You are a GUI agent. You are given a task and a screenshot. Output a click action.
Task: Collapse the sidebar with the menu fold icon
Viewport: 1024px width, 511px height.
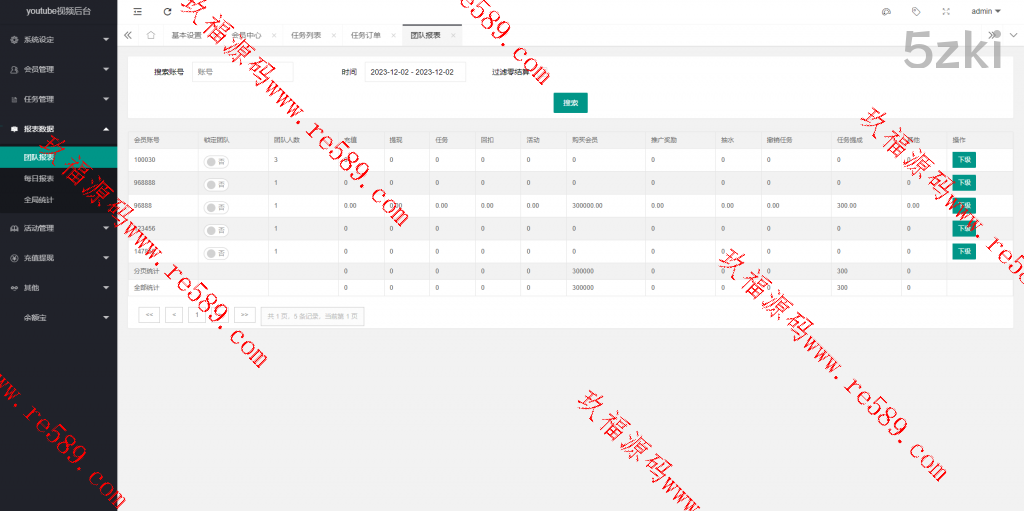138,12
